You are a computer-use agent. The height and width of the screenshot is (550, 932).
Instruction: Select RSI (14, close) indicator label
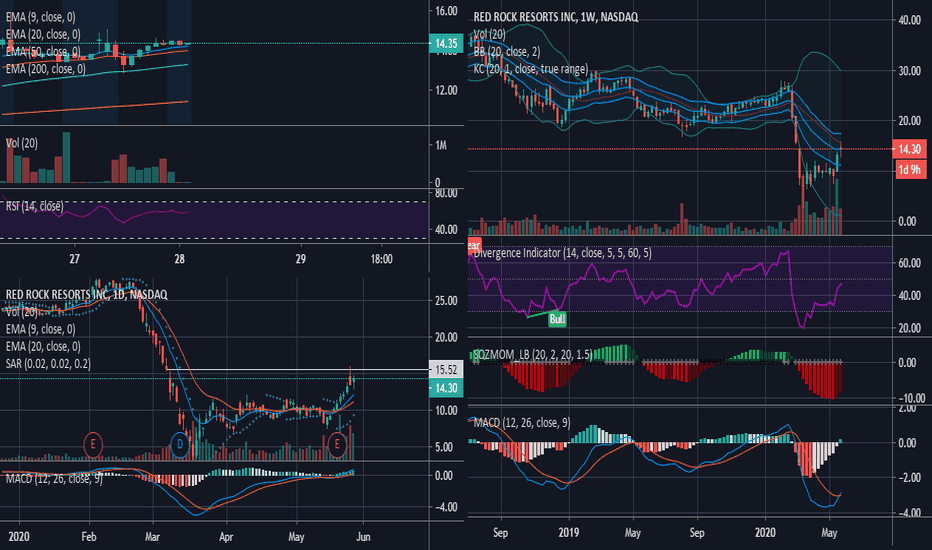point(34,206)
